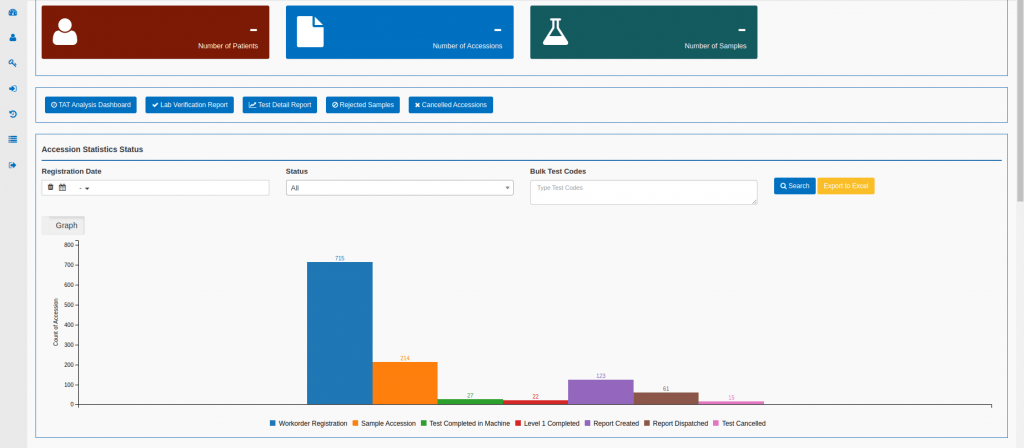The width and height of the screenshot is (1024, 448).
Task: Click the sign-out icon in sidebar
Action: tap(13, 165)
